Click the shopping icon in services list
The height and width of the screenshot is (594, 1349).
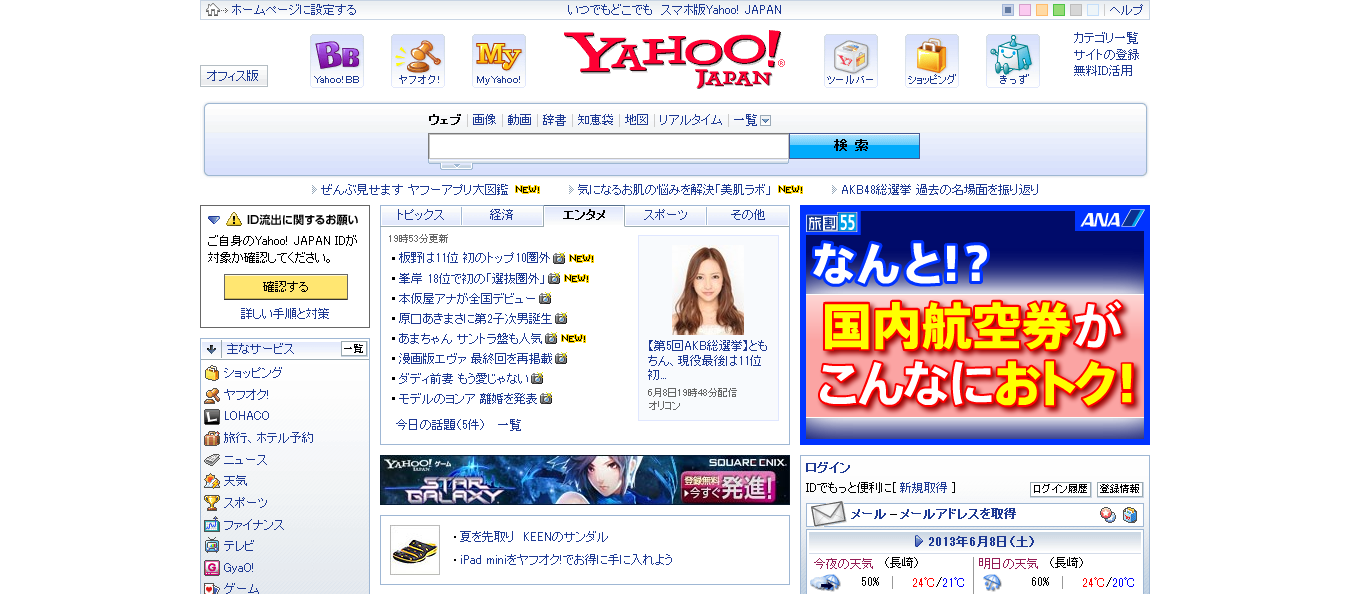212,373
